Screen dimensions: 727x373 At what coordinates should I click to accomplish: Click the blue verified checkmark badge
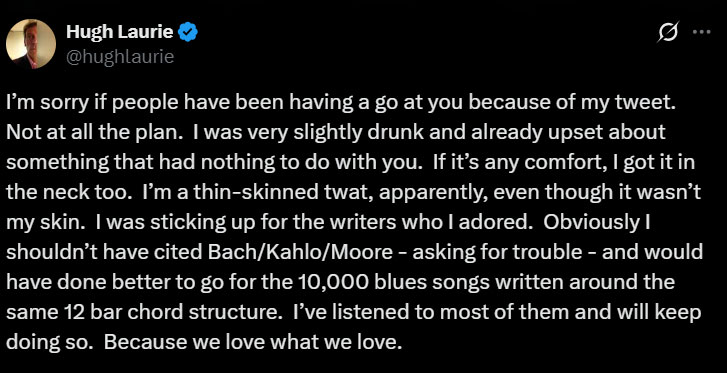(189, 32)
